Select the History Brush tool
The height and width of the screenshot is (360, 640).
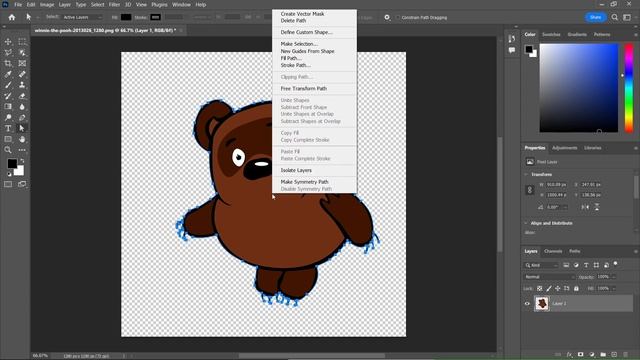(8, 96)
